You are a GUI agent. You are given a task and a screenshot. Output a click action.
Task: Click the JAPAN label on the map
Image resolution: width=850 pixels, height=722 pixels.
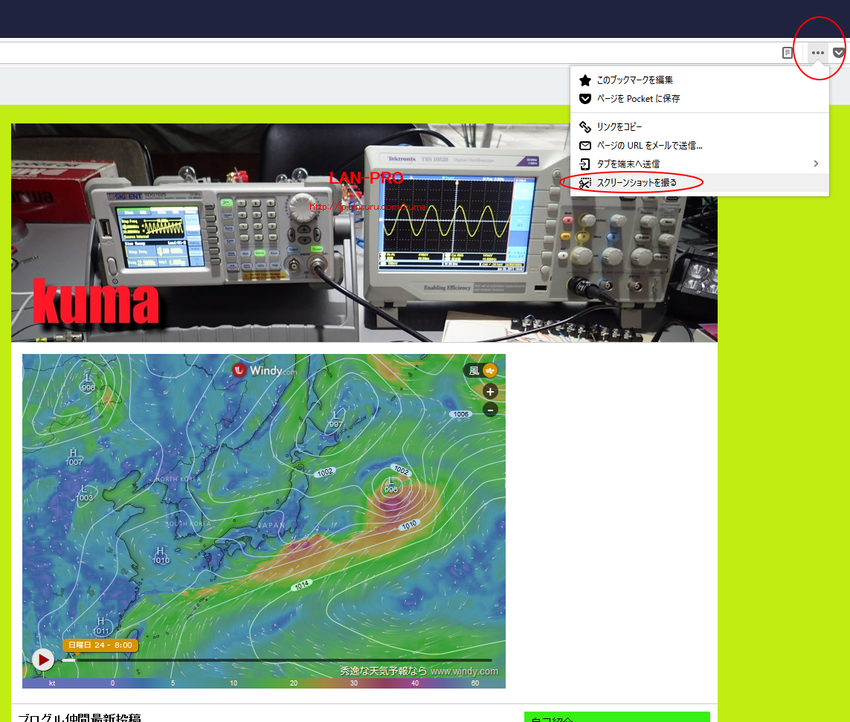[x=271, y=525]
